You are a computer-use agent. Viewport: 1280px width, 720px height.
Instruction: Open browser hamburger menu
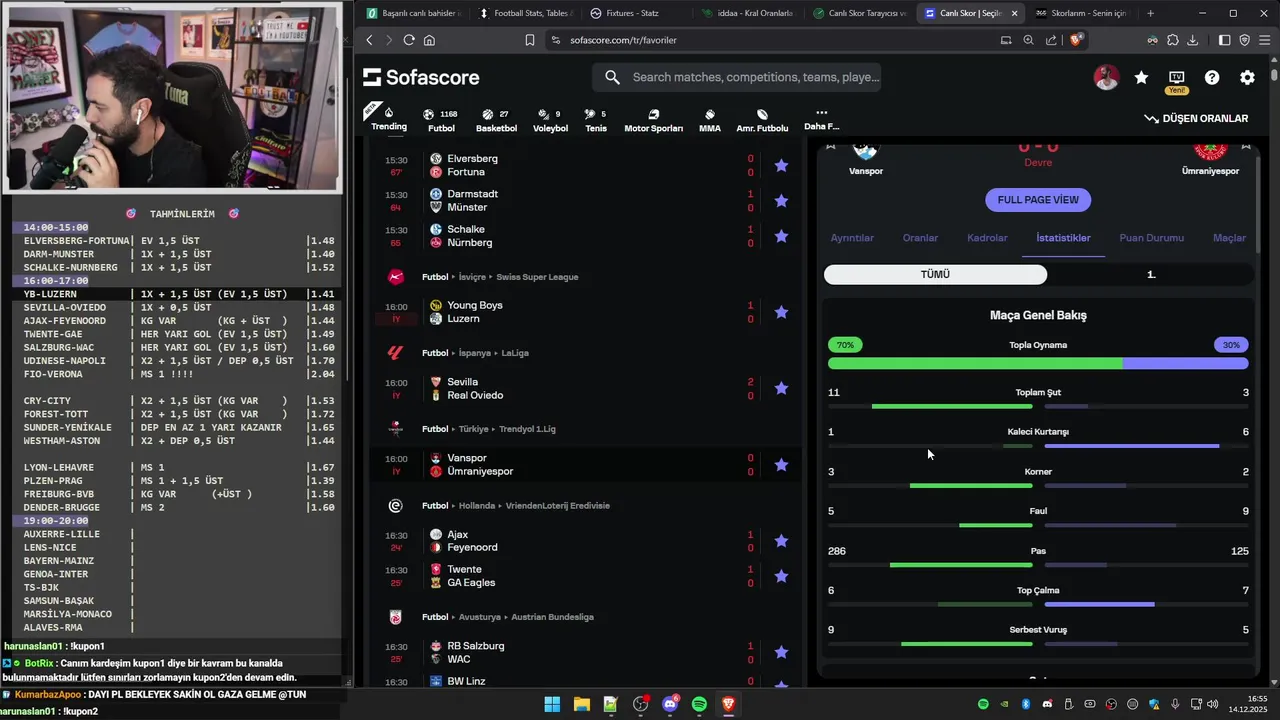[1265, 40]
